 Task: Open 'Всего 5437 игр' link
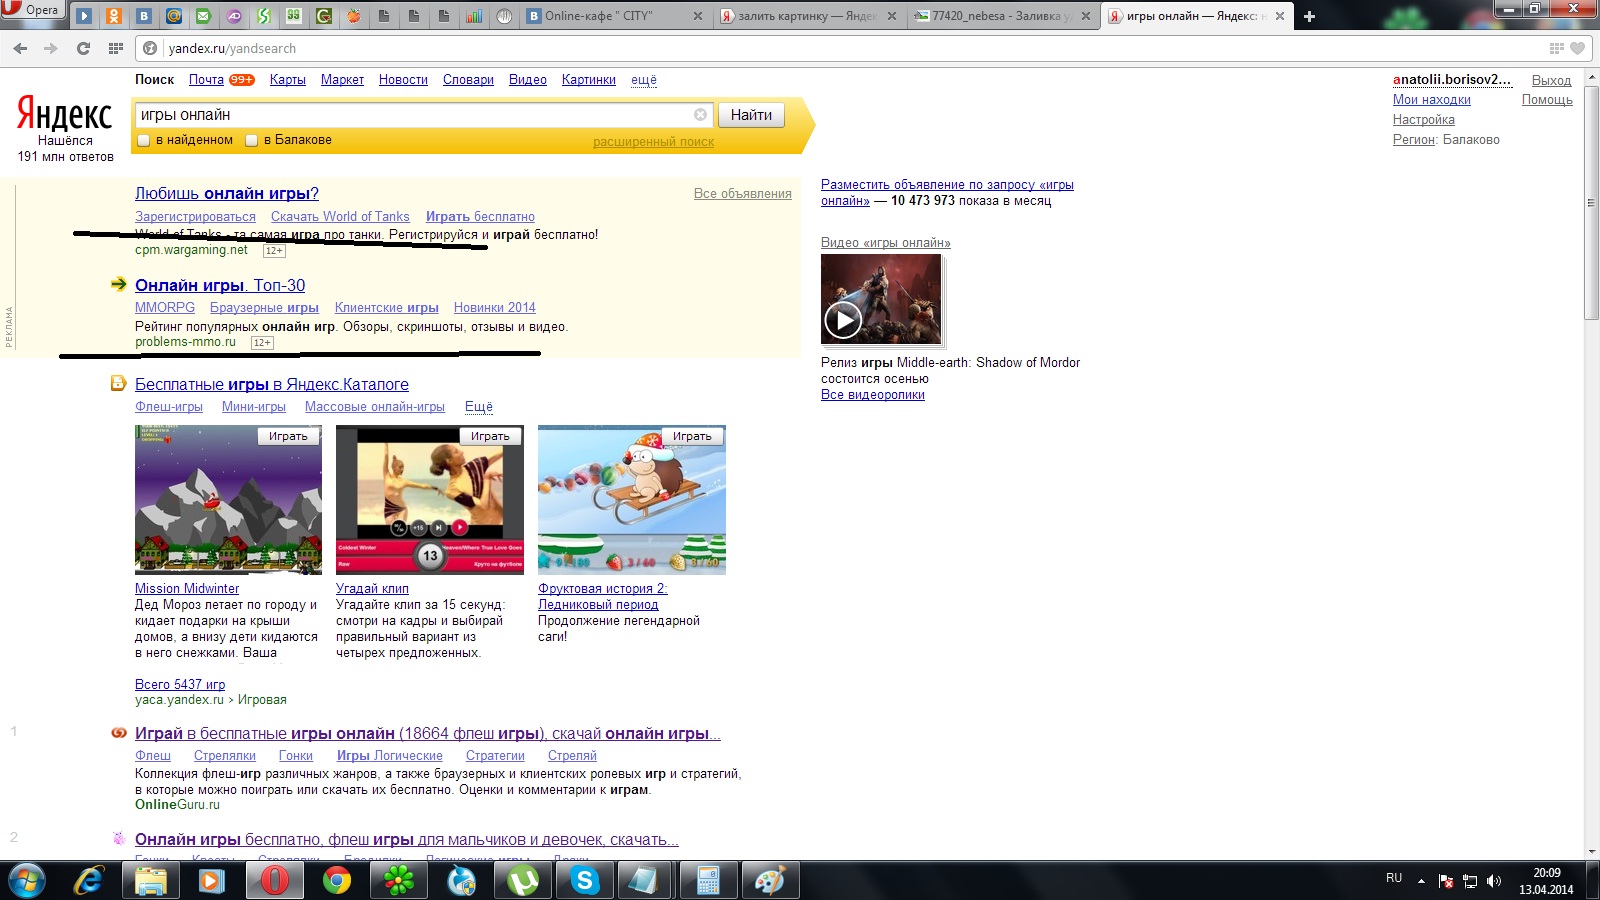tap(180, 685)
